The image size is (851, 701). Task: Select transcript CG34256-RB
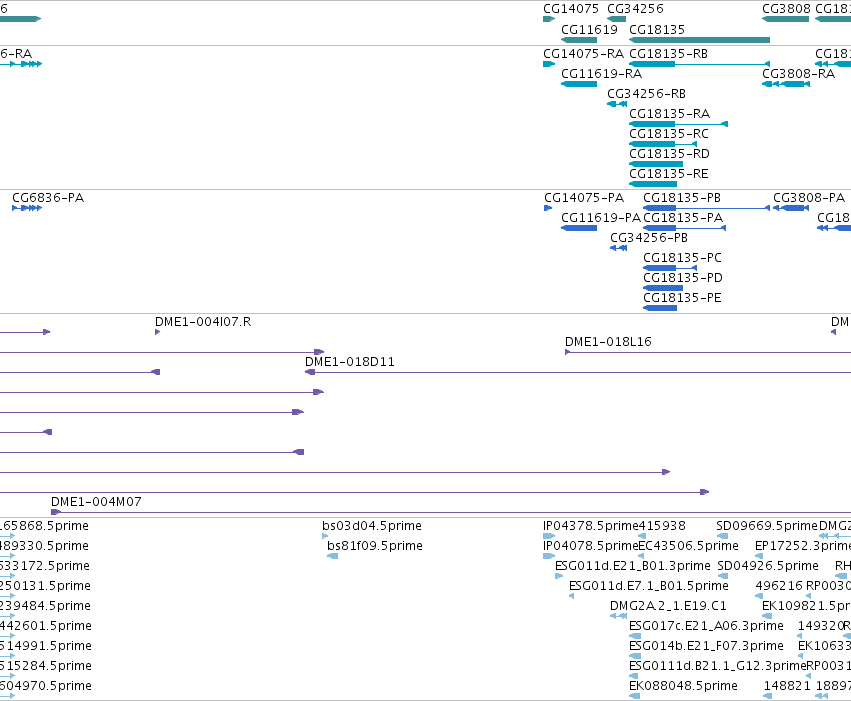(617, 104)
